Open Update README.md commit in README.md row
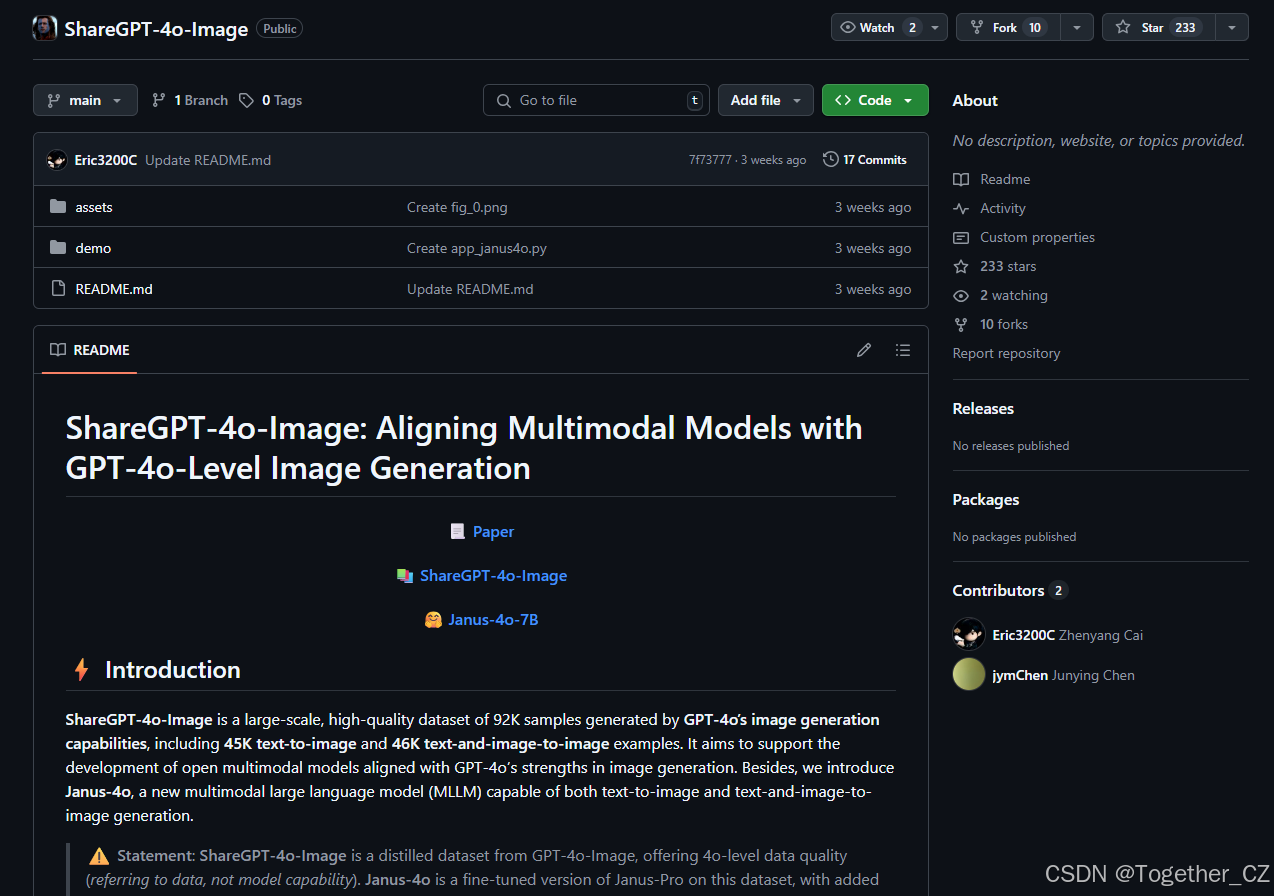The width and height of the screenshot is (1274, 896). (x=470, y=289)
